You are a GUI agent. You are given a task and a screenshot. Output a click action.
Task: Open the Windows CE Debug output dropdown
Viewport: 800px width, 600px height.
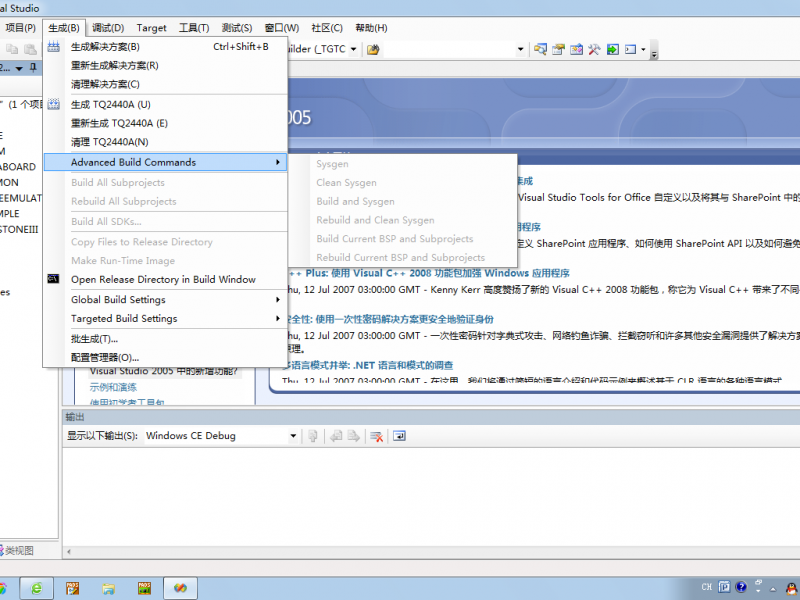[293, 436]
